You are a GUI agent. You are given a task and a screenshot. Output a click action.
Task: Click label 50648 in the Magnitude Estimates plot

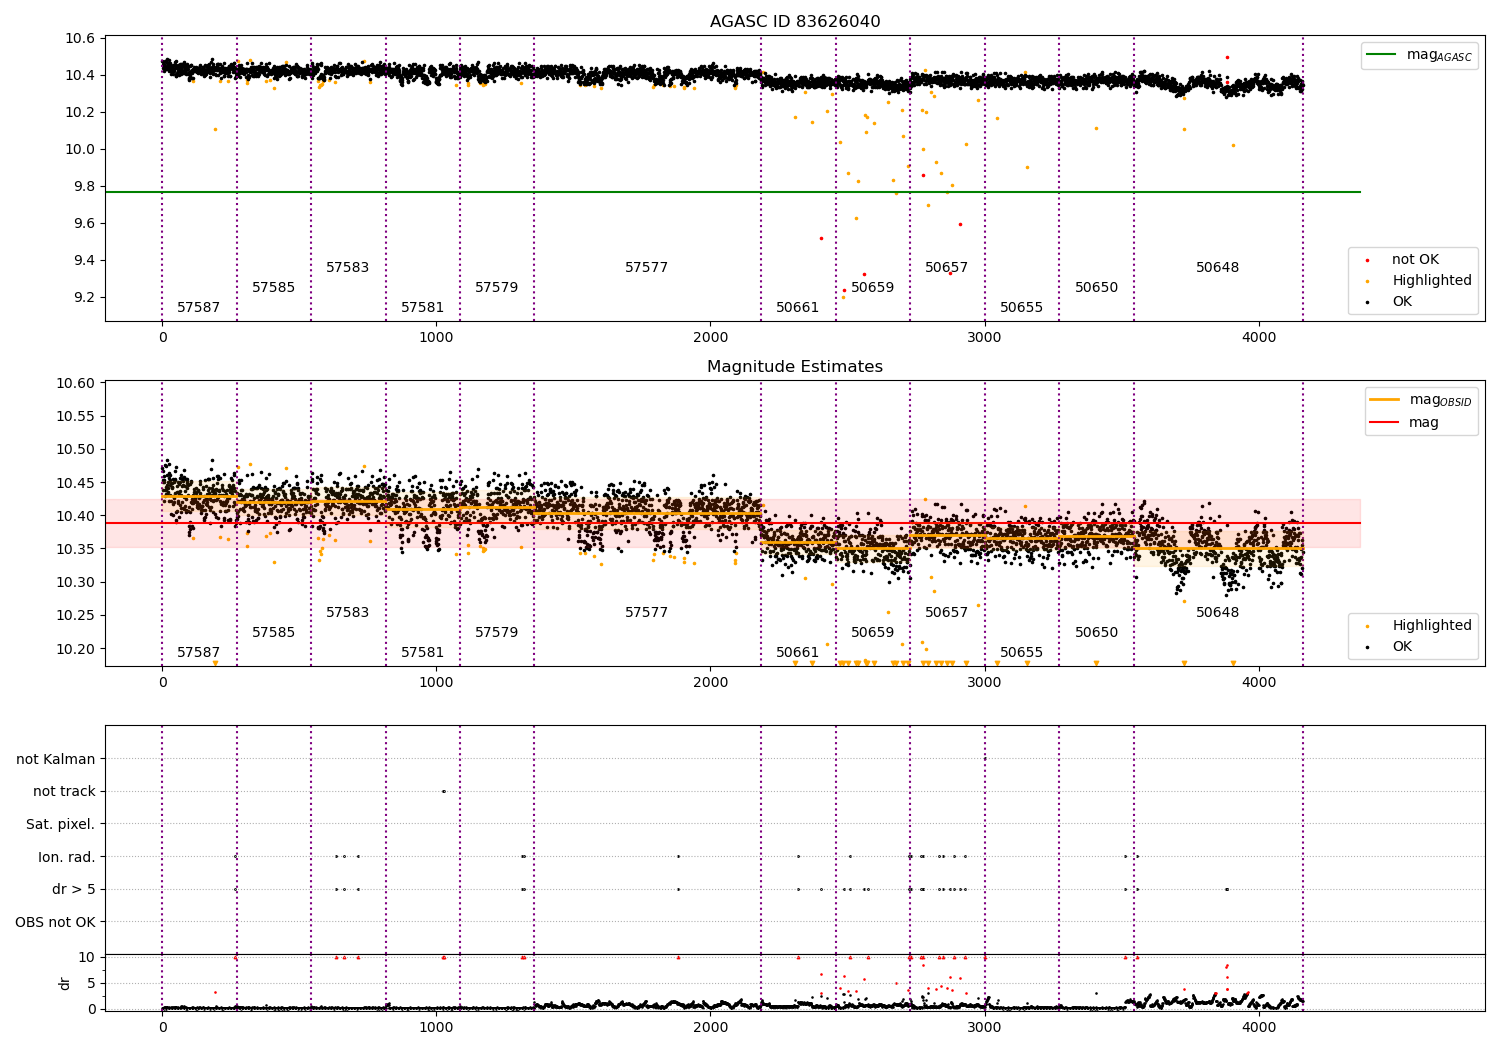[x=1218, y=613]
